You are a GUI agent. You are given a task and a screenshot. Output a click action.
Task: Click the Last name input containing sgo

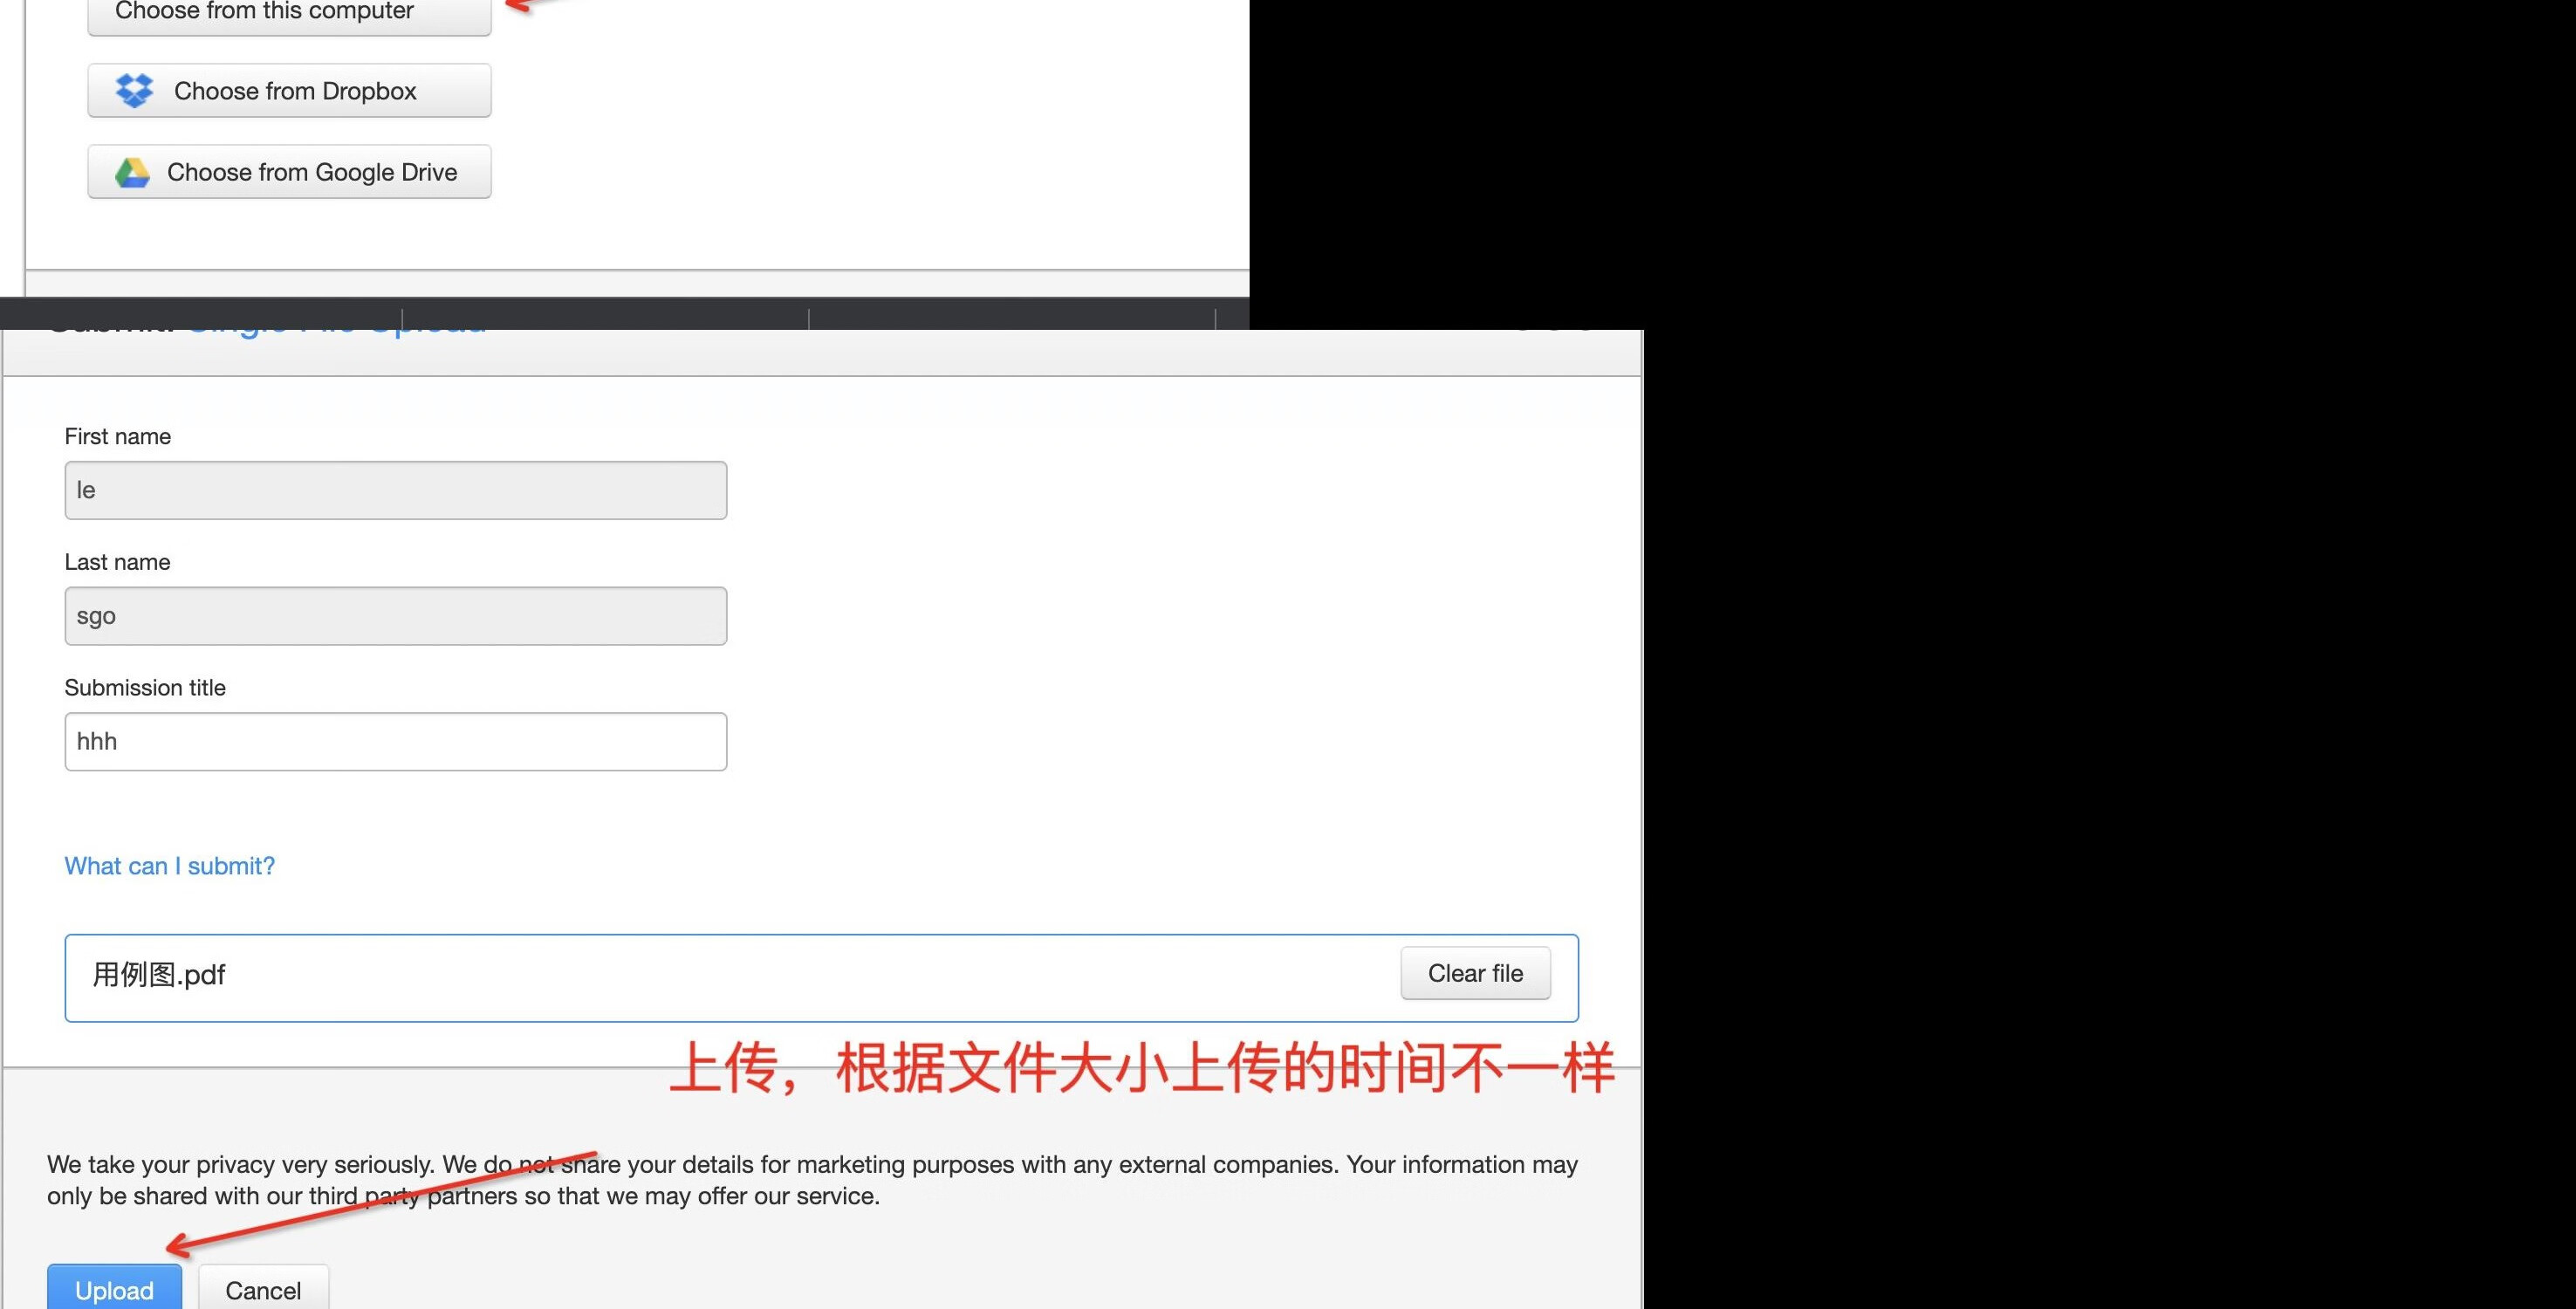[x=395, y=616]
